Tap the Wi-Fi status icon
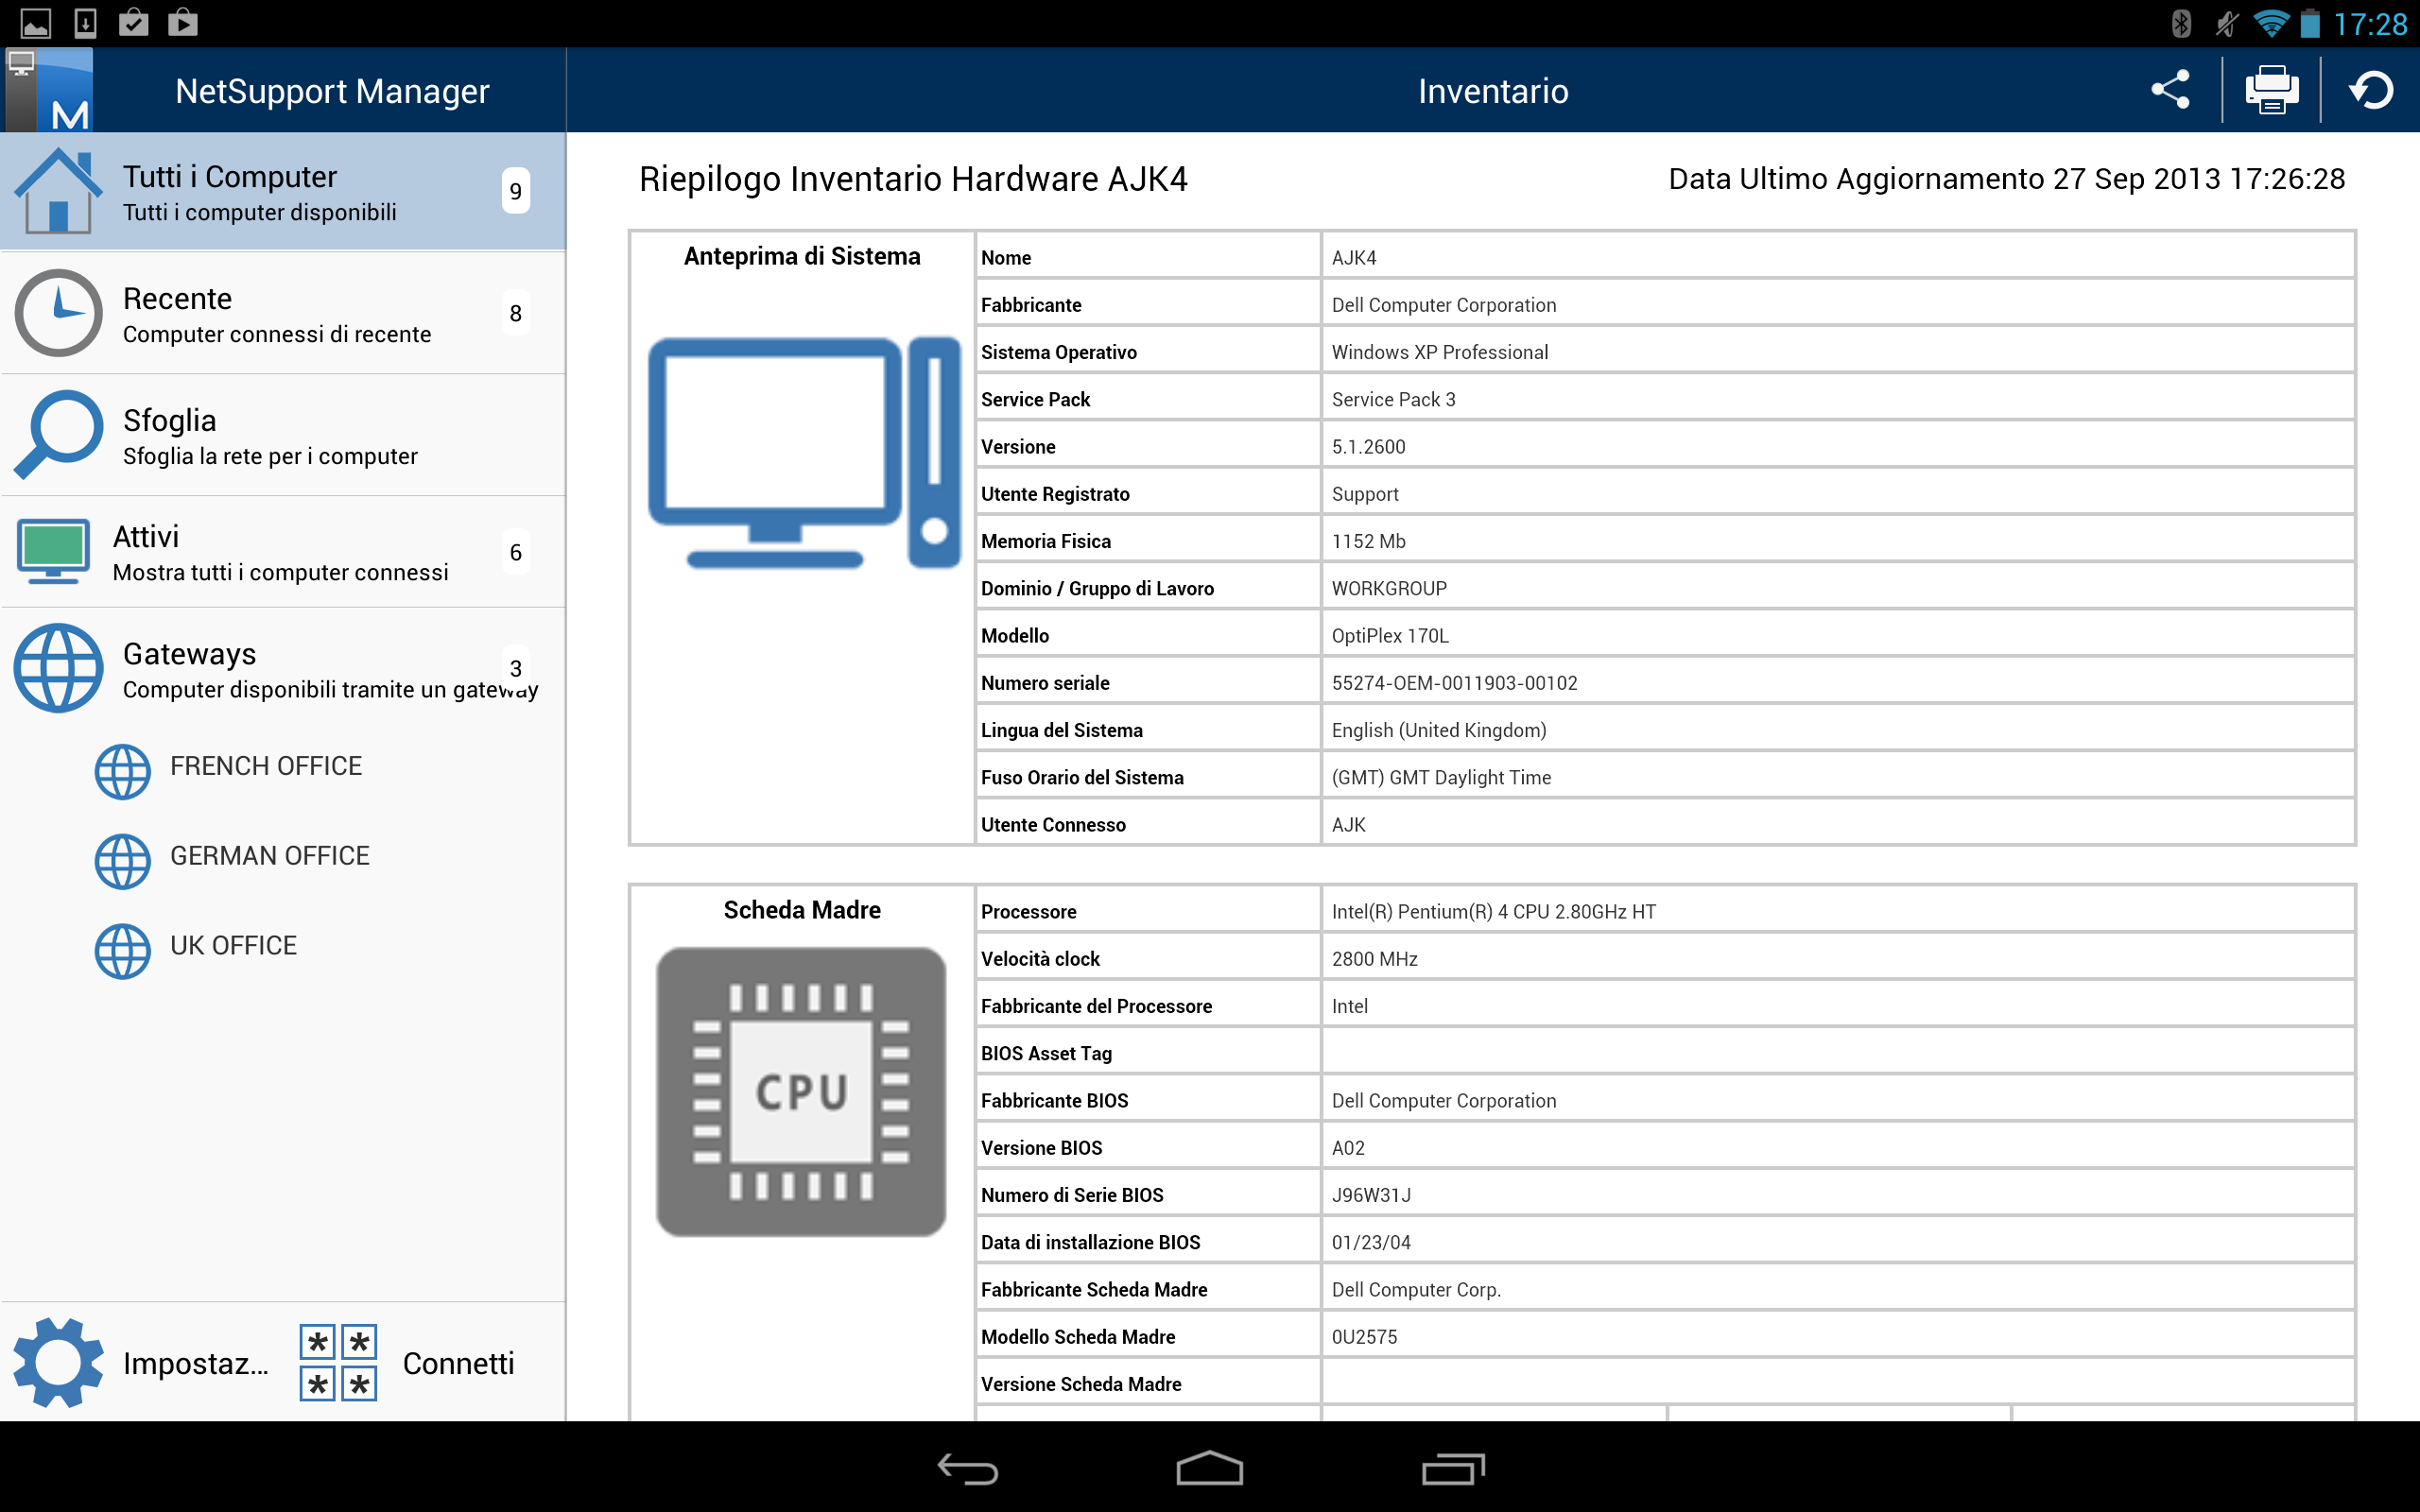2420x1512 pixels. [2271, 23]
